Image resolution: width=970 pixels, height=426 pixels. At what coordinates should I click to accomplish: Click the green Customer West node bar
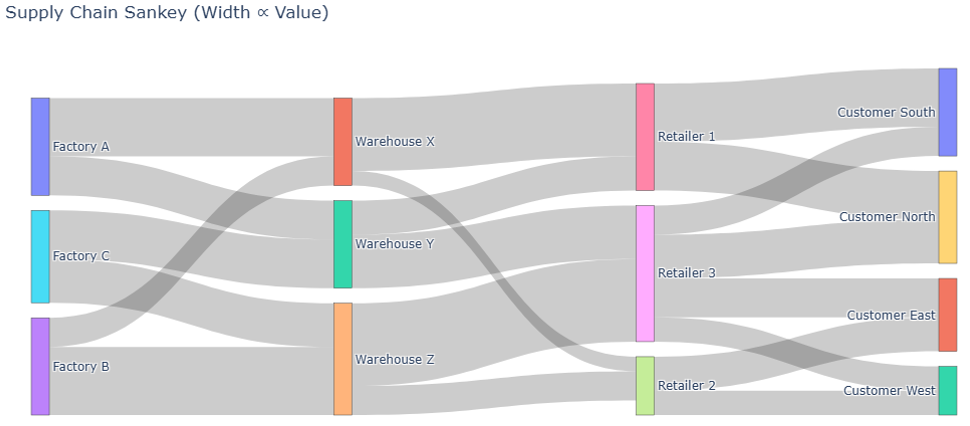948,391
